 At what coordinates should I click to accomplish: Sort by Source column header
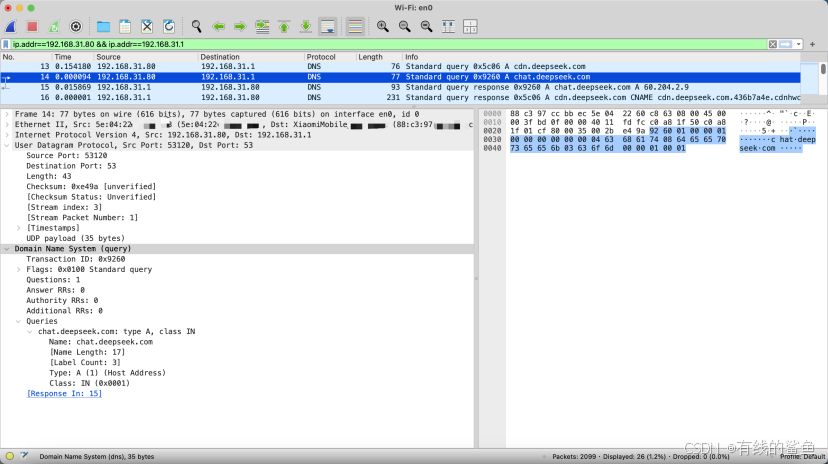click(x=146, y=56)
